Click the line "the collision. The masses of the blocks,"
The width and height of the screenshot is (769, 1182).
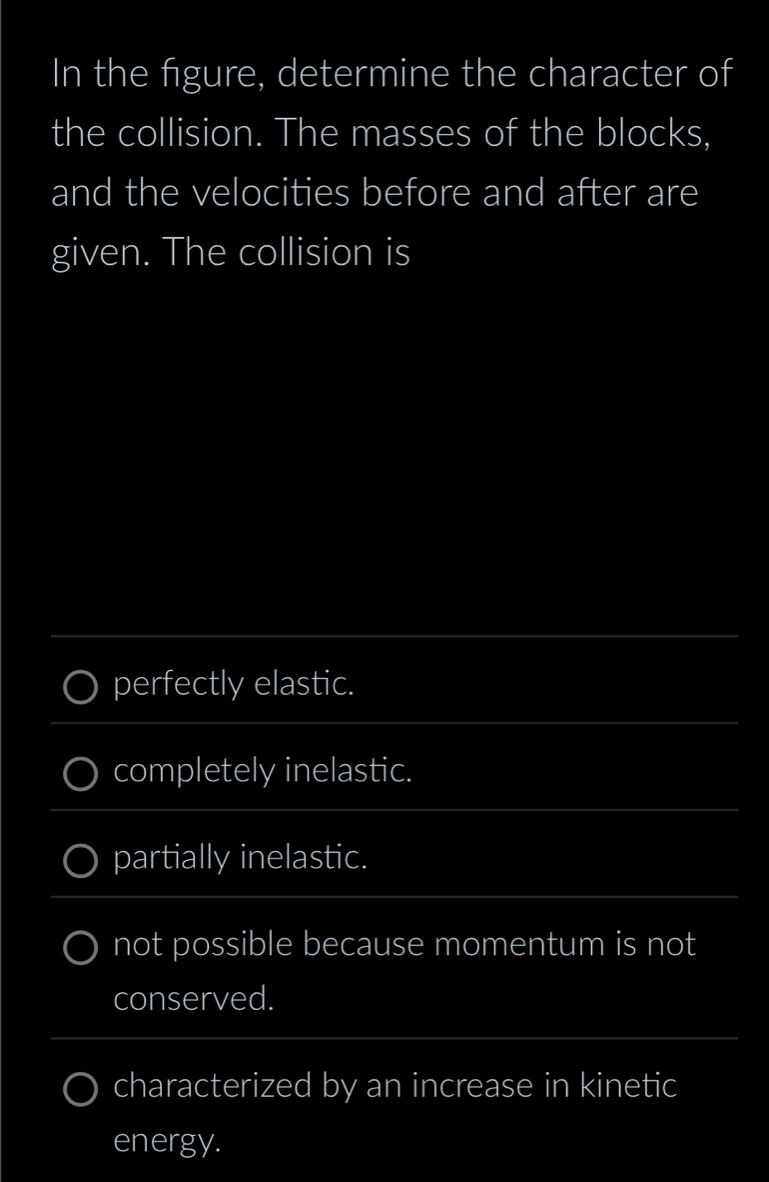click(381, 135)
